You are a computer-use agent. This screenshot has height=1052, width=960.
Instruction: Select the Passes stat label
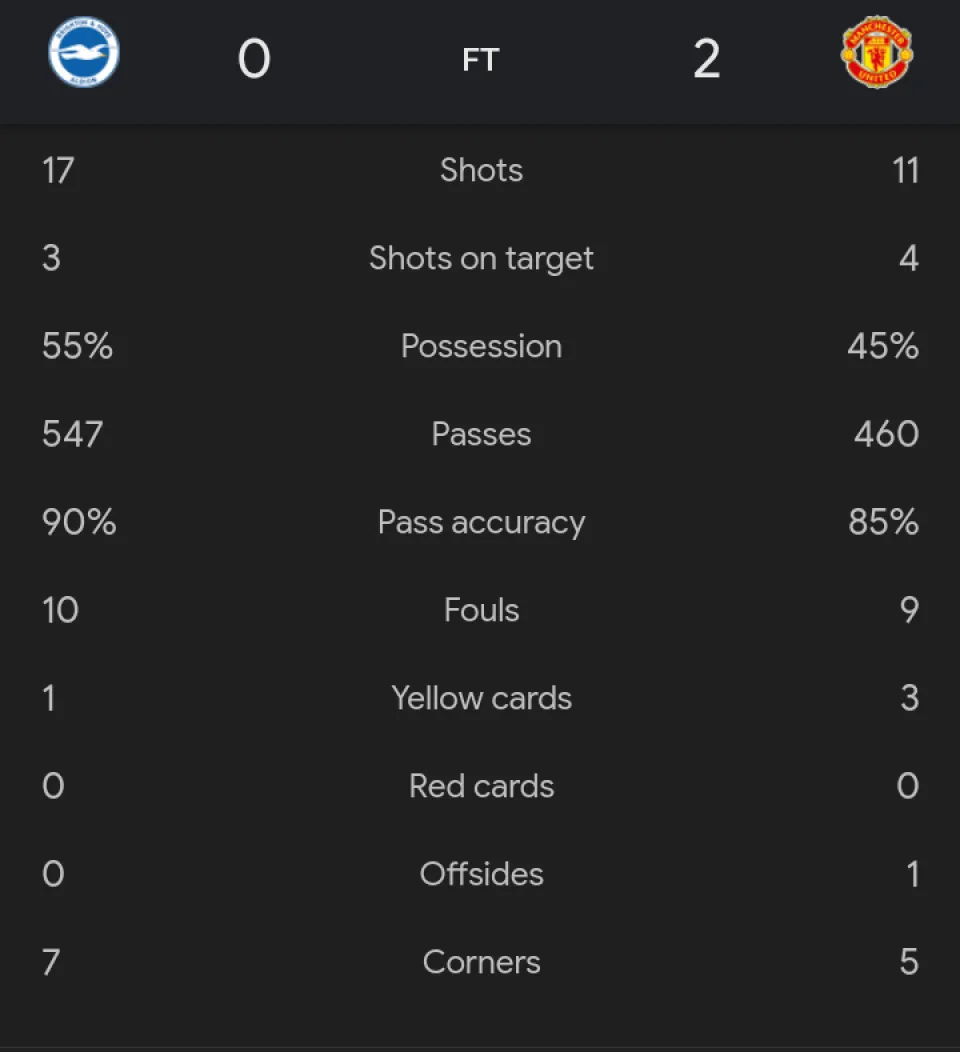point(481,434)
